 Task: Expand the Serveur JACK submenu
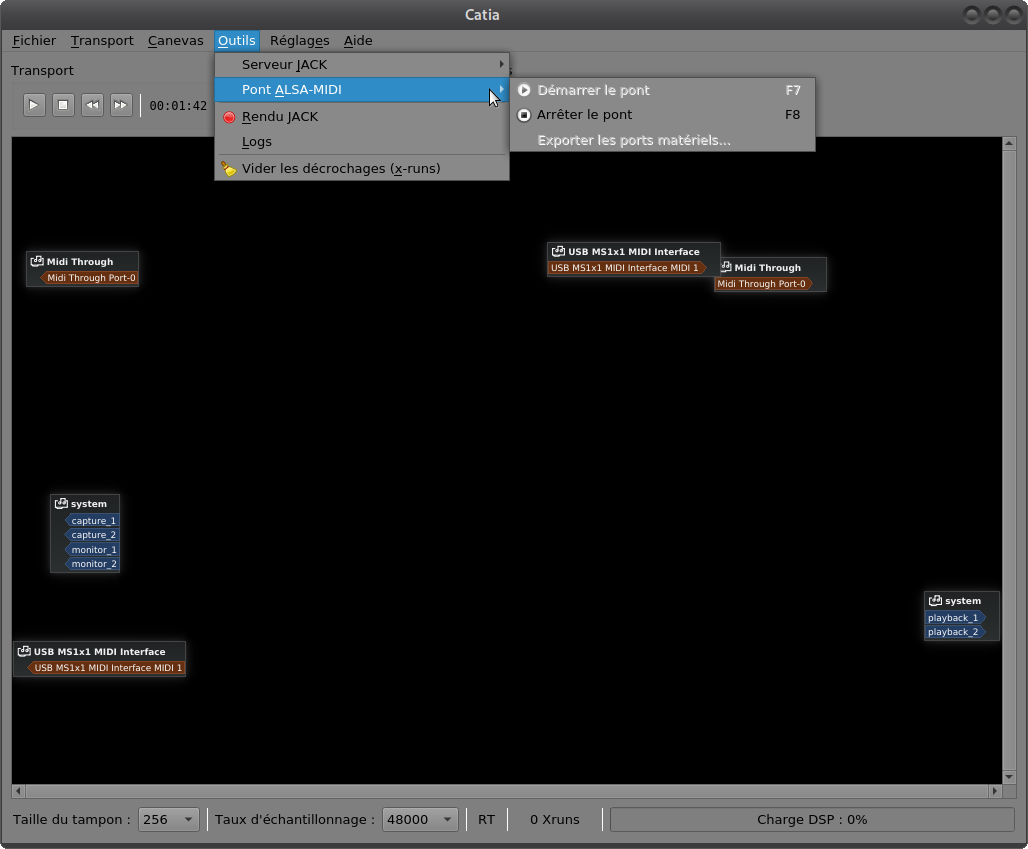pyautogui.click(x=362, y=65)
